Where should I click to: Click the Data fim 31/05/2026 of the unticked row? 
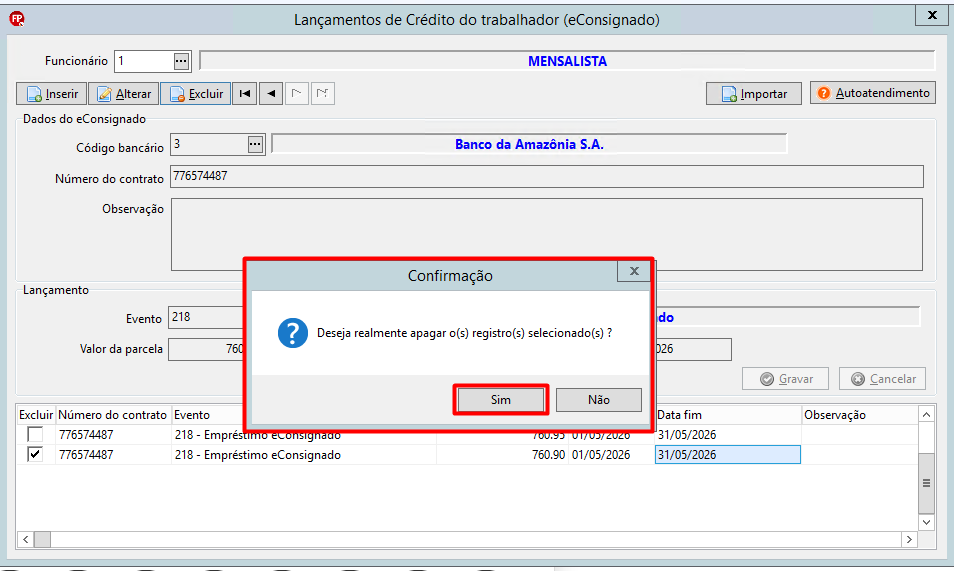[x=687, y=435]
